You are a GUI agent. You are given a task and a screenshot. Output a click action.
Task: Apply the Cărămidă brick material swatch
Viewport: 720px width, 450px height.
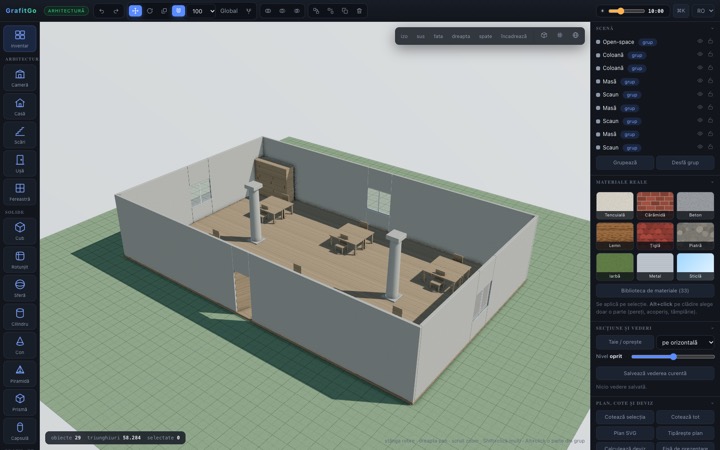[655, 205]
